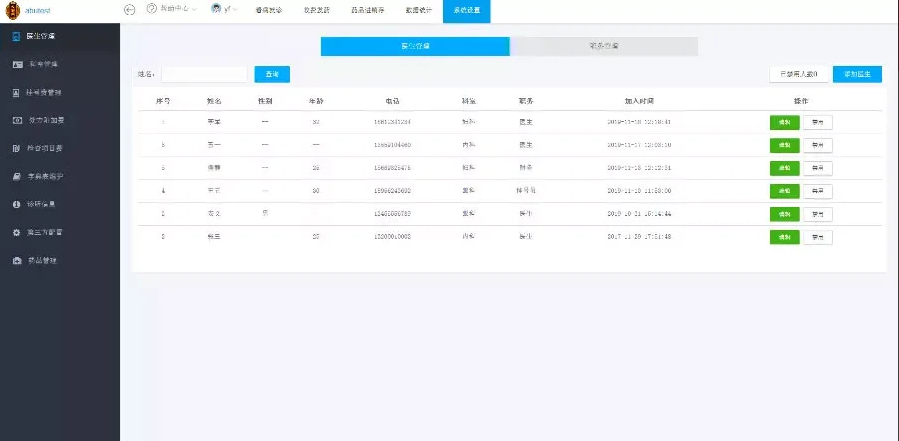Click the green 编辑 button in first row
Image resolution: width=899 pixels, height=441 pixels.
(784, 122)
